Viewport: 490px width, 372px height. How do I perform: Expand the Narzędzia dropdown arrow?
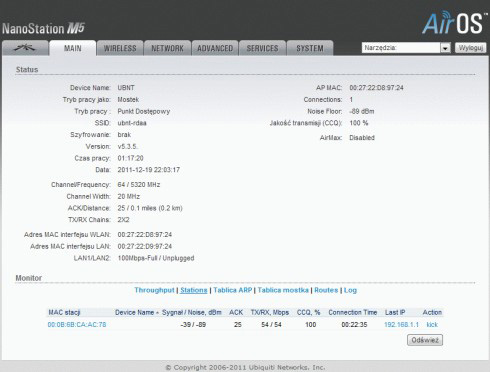coord(445,48)
